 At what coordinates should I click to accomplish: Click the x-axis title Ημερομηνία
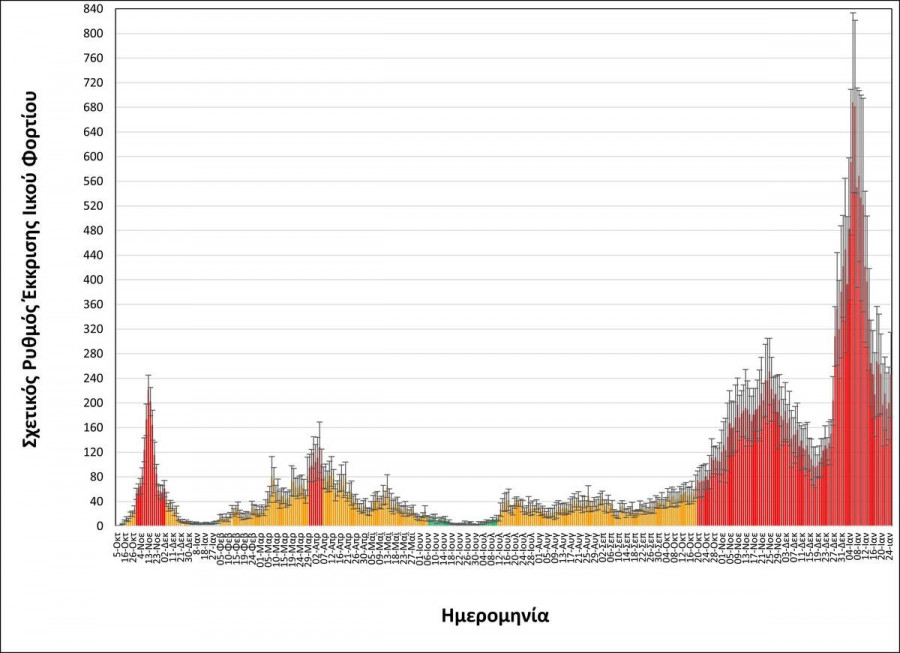[x=494, y=616]
